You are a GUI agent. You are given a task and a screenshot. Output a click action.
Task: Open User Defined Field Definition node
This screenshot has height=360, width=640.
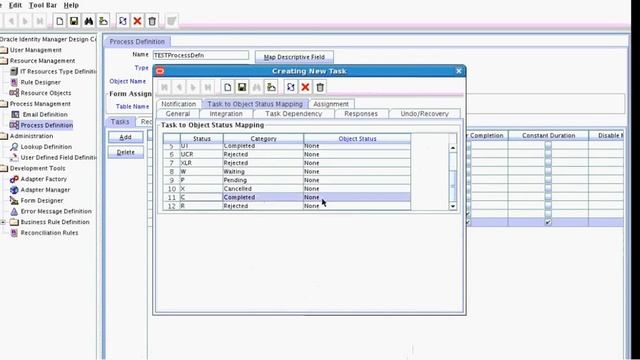pos(53,158)
